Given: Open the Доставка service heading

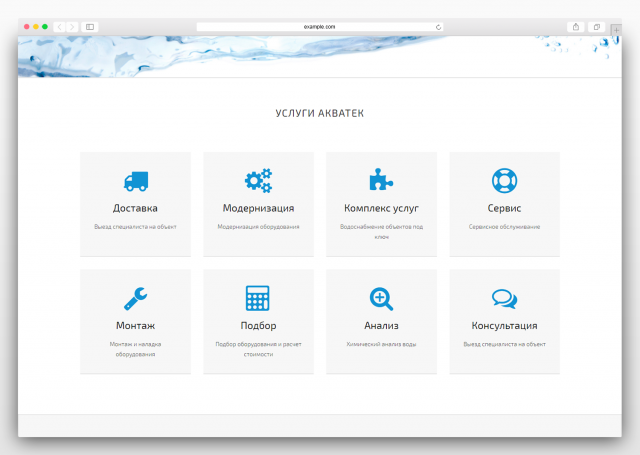Looking at the screenshot, I should [135, 209].
